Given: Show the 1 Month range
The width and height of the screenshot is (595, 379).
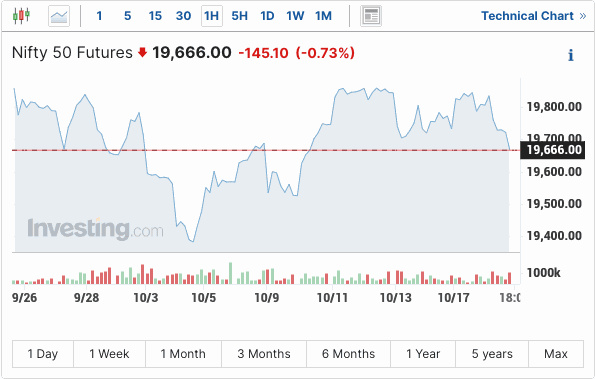Looking at the screenshot, I should click(183, 354).
